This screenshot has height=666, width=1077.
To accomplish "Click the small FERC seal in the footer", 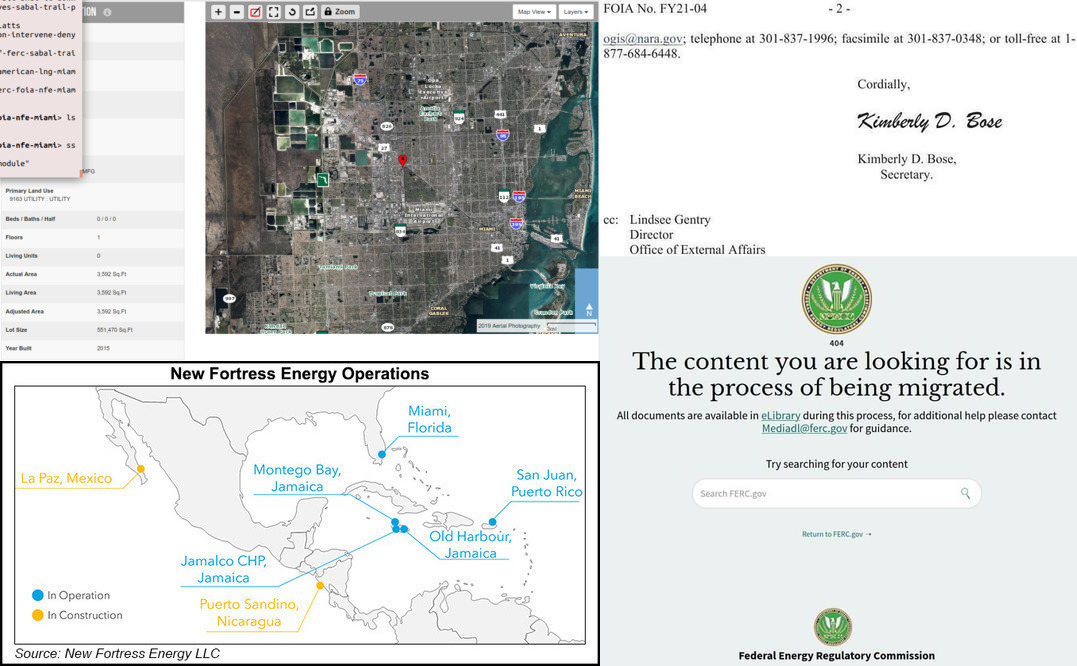I will click(x=833, y=627).
